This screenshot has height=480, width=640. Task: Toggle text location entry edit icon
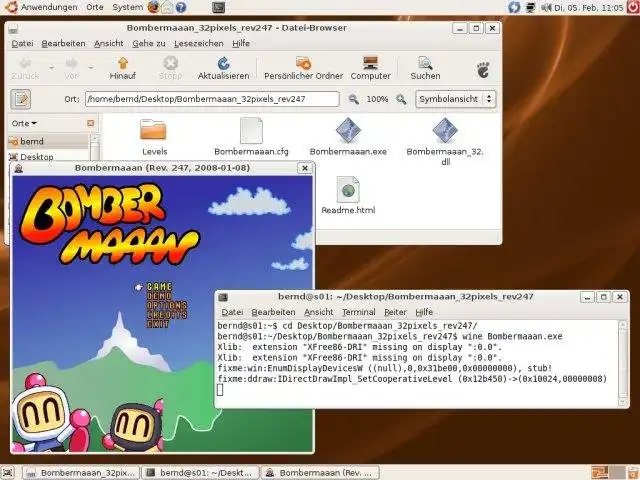(x=20, y=99)
